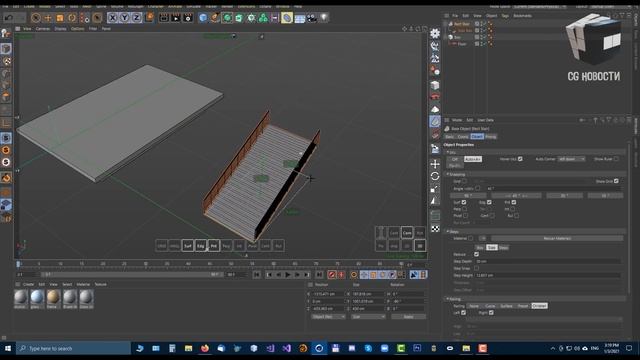Open the Display menu in the viewport
Viewport: 640px width, 360px height.
pyautogui.click(x=60, y=29)
